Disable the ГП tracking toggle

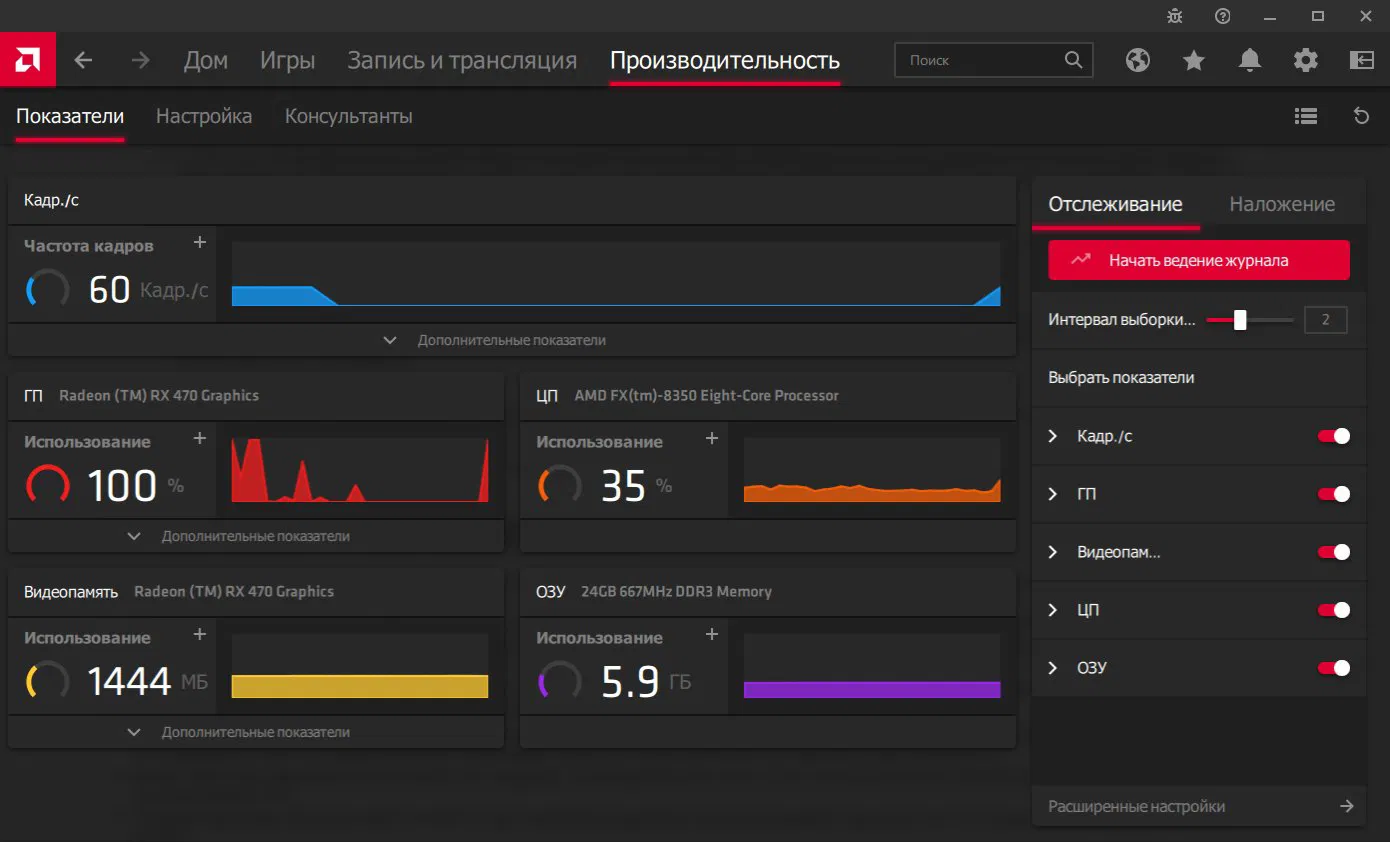click(1334, 494)
